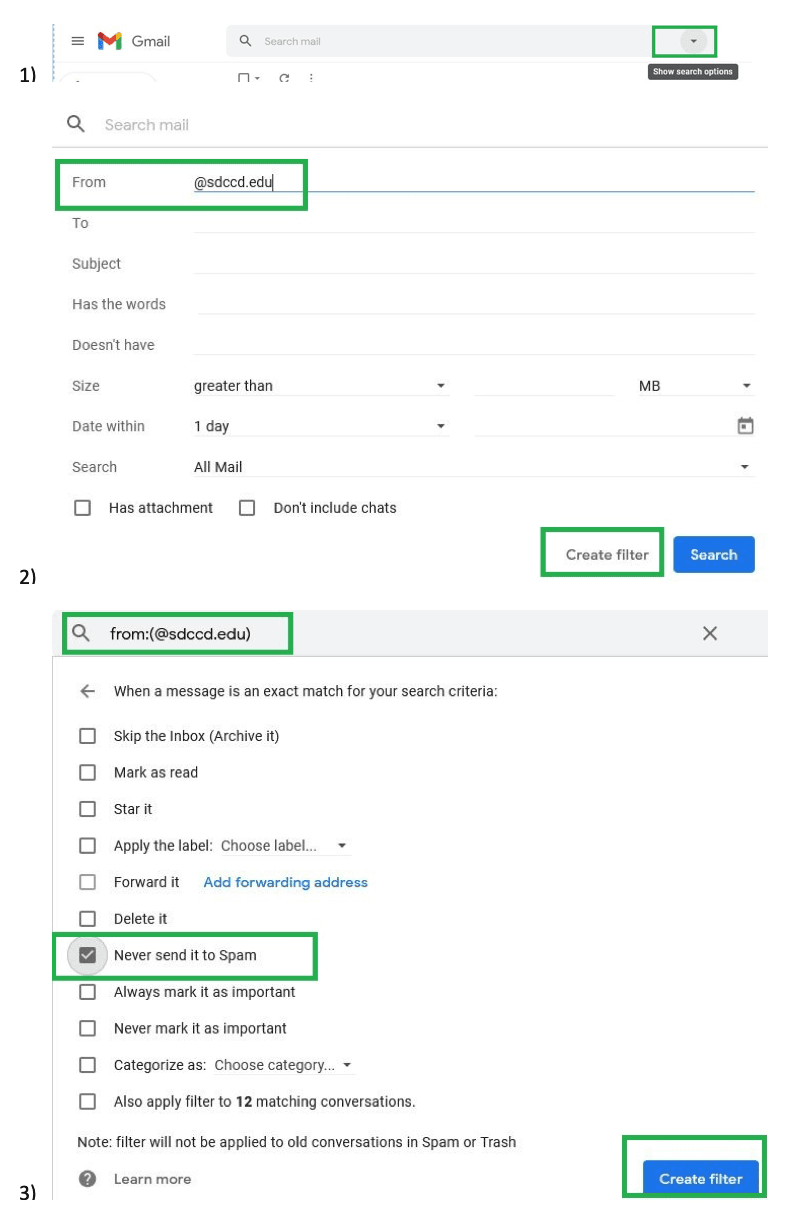The height and width of the screenshot is (1214, 796).
Task: Click the Add forwarding address link
Action: click(x=285, y=882)
